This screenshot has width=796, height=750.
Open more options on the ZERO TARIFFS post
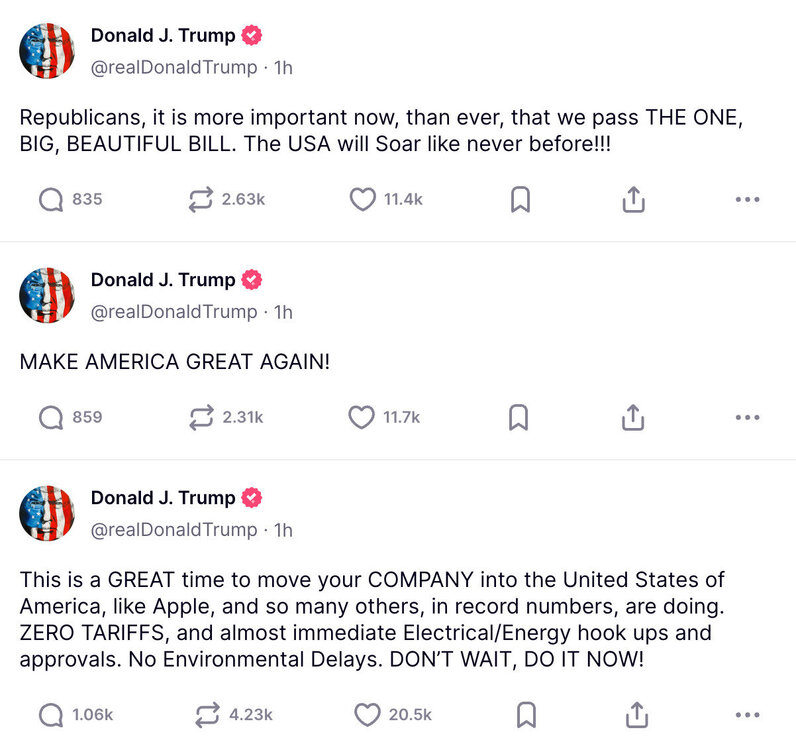coord(747,714)
